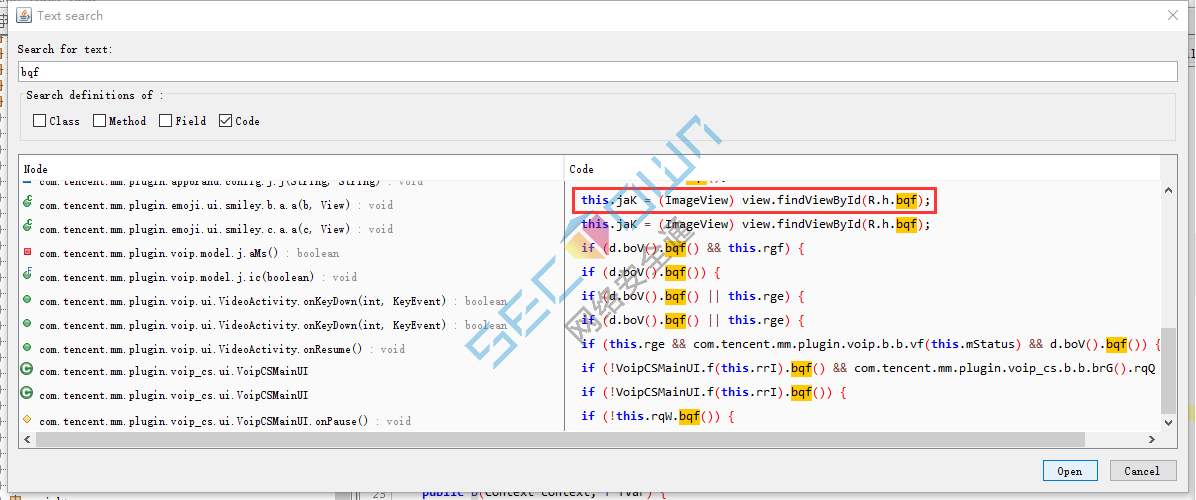
Task: Click method icon for smiley.c.a.a(c, View) row
Action: (x=27, y=227)
